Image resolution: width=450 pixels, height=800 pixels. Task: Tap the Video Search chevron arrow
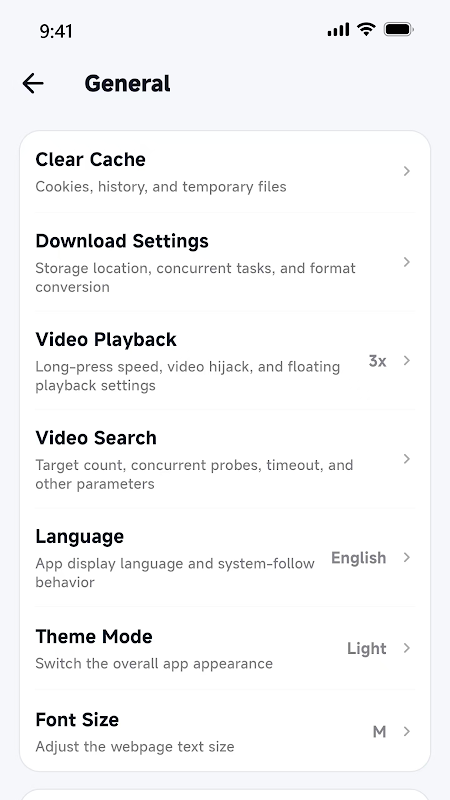point(407,459)
